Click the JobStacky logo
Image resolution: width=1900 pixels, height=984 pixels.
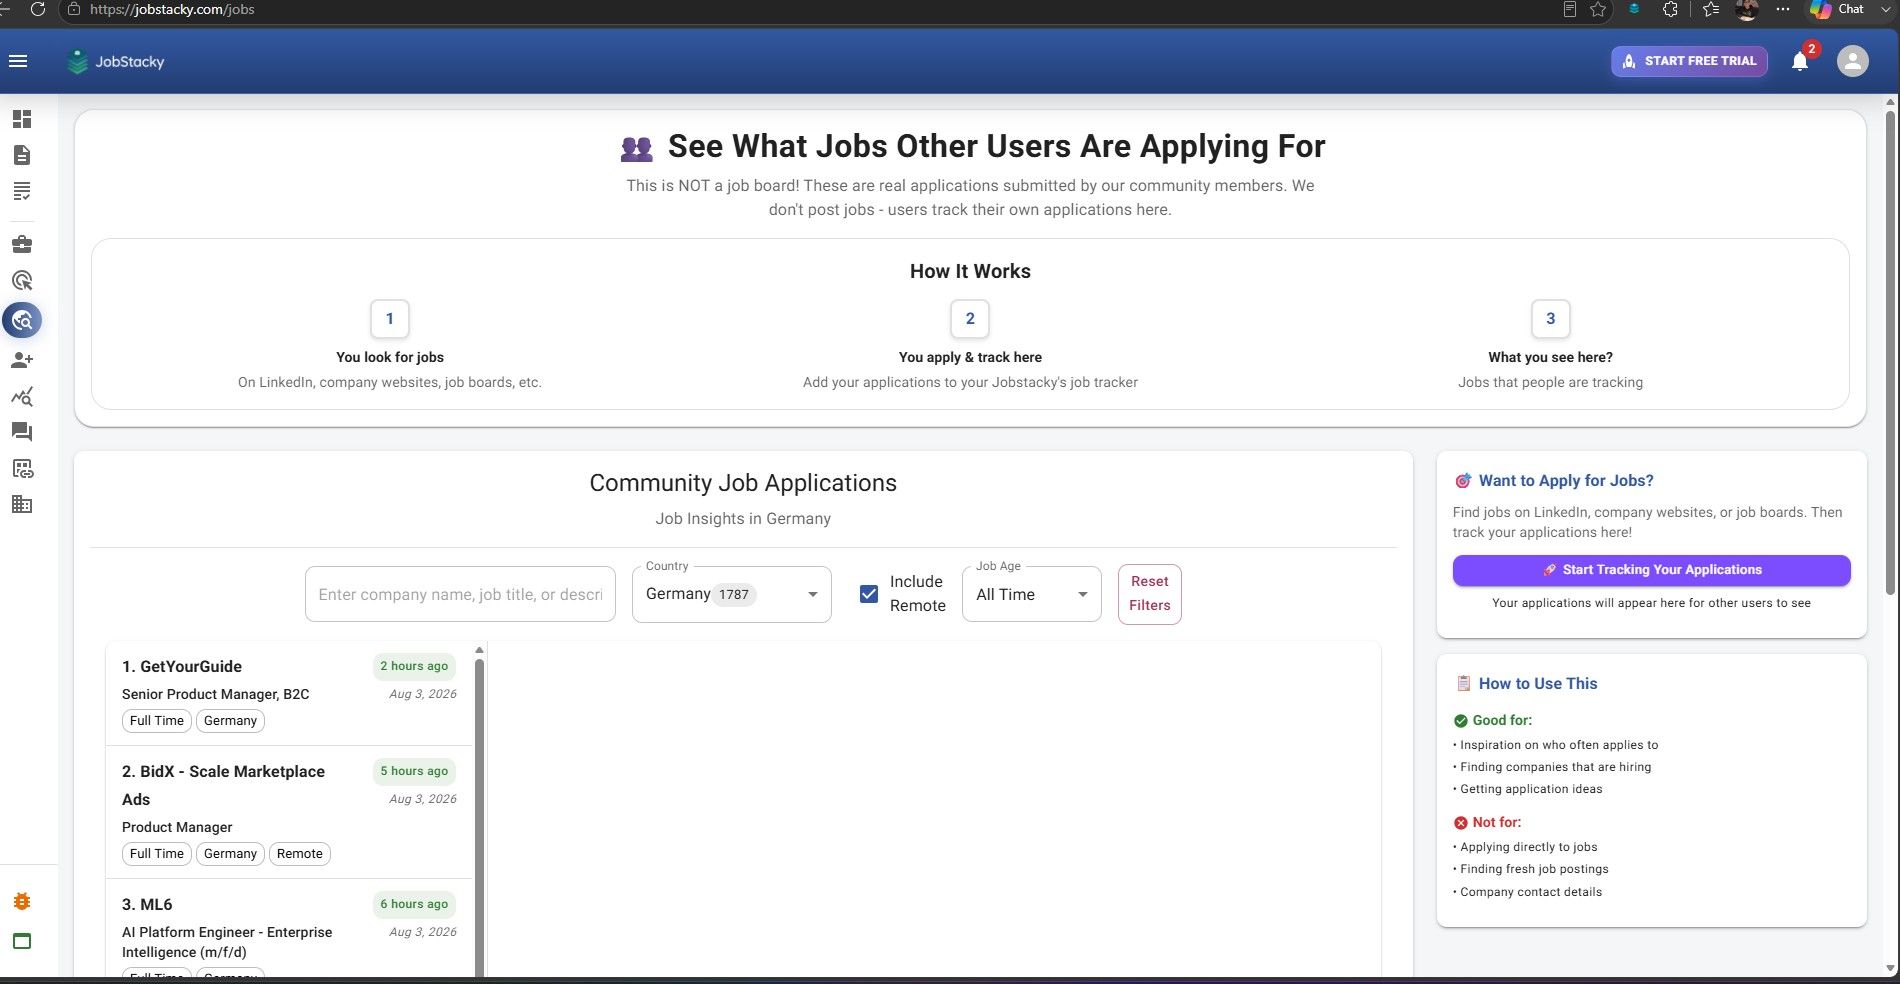click(x=115, y=62)
